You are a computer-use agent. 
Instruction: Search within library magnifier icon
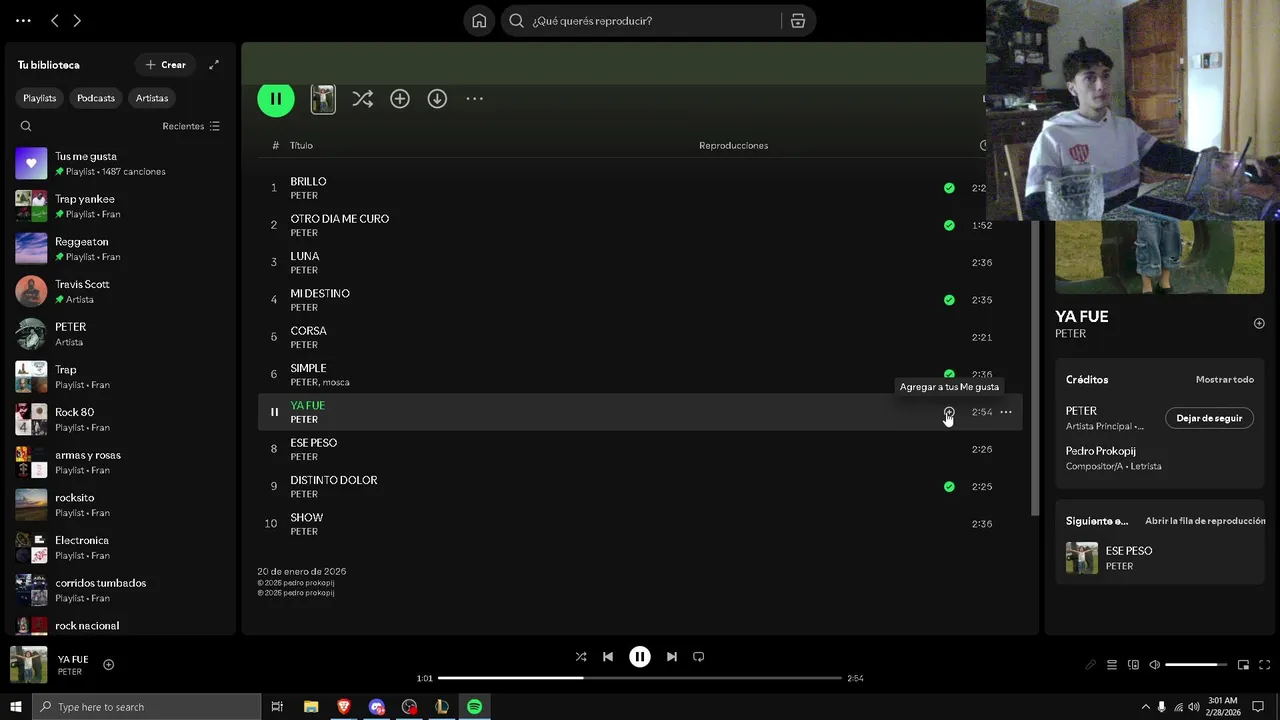coord(26,126)
